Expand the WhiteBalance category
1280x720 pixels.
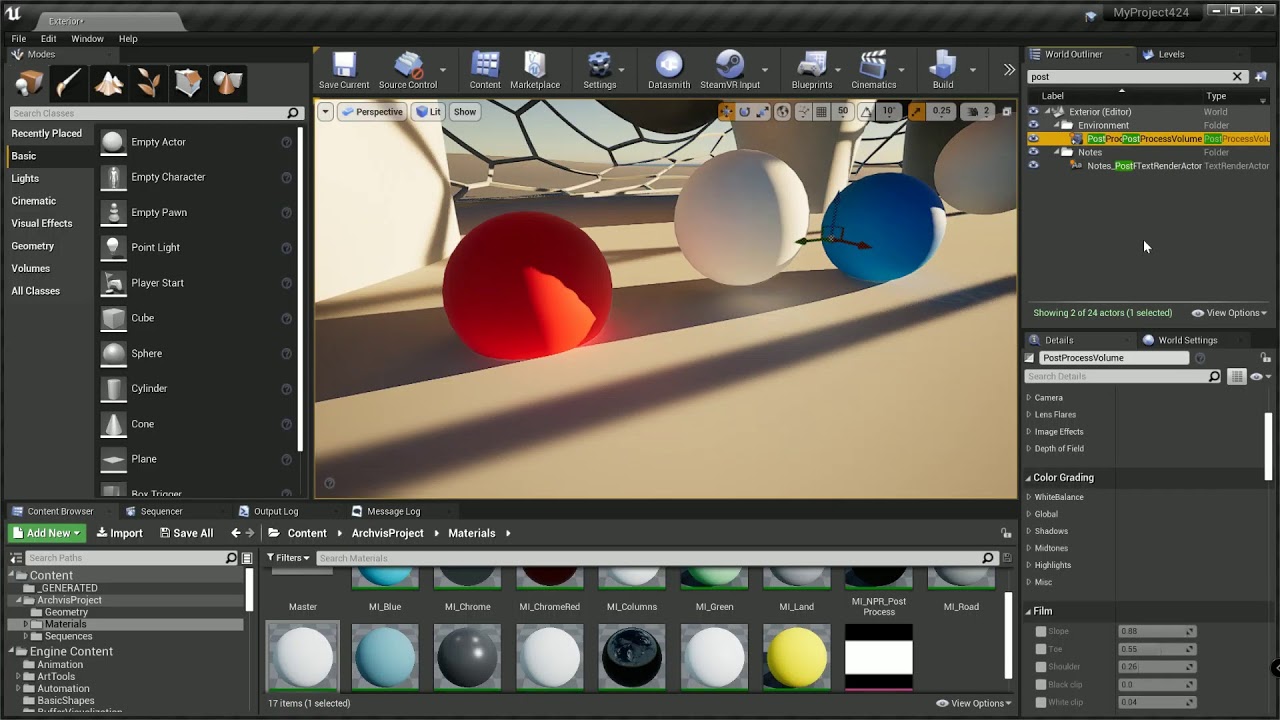click(x=1028, y=497)
